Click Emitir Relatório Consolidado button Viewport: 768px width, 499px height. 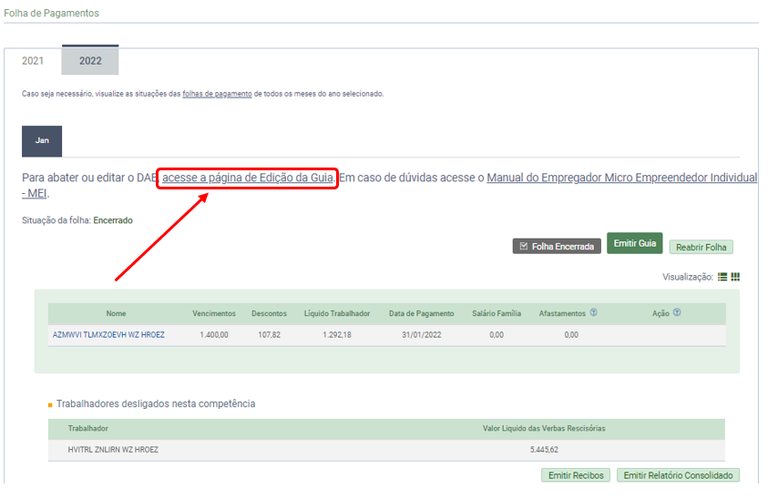[677, 475]
